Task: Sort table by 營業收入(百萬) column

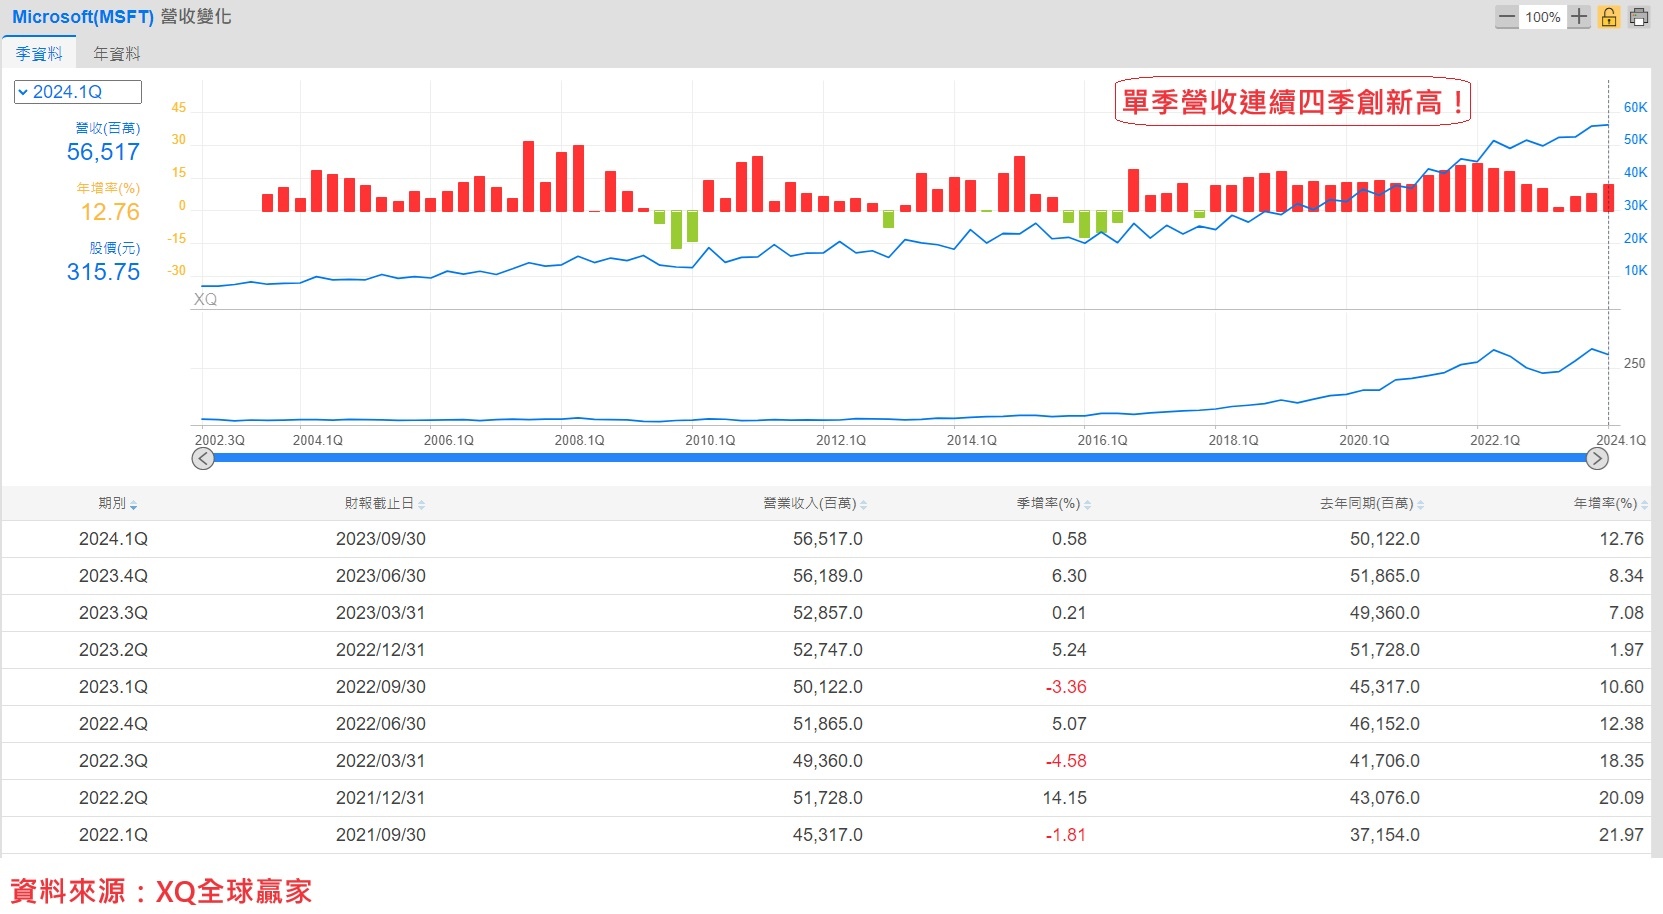Action: pyautogui.click(x=815, y=503)
